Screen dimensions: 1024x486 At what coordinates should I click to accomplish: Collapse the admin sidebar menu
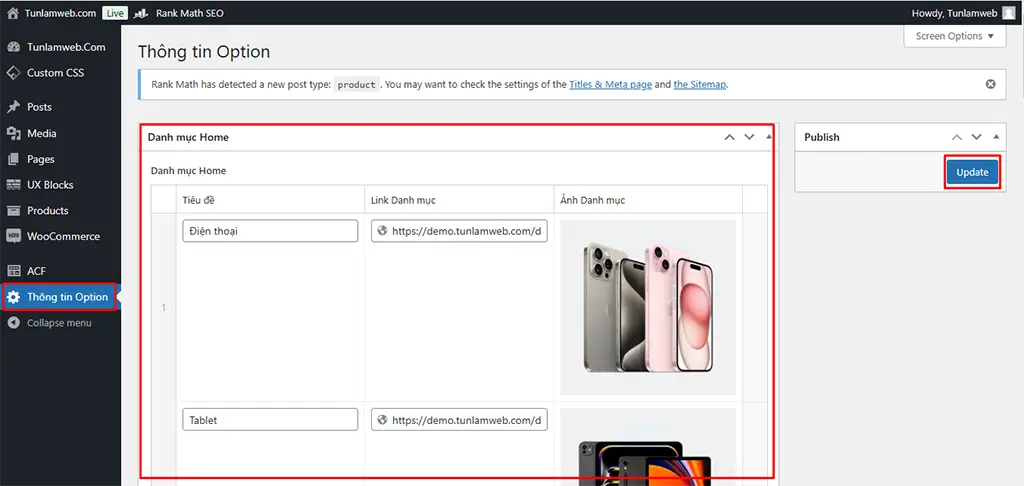click(59, 323)
